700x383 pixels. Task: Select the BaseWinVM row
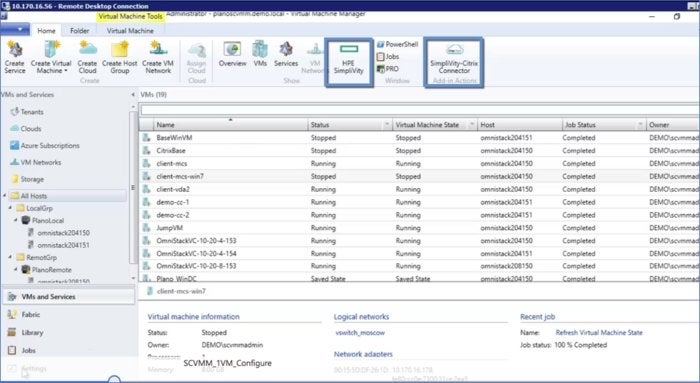click(420, 138)
